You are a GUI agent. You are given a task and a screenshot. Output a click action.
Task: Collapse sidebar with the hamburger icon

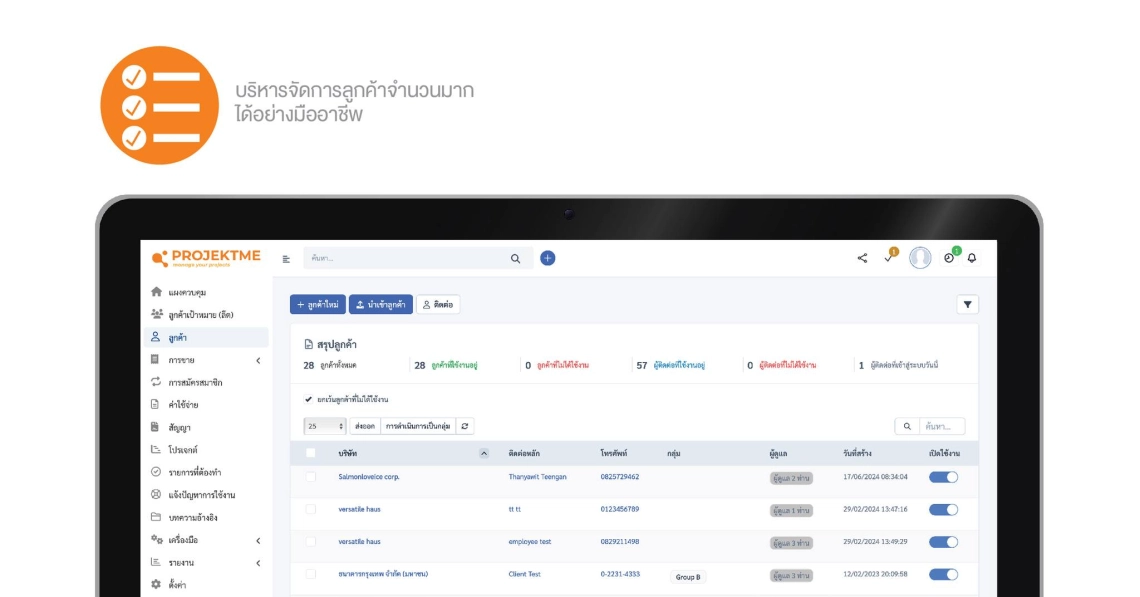(x=286, y=259)
